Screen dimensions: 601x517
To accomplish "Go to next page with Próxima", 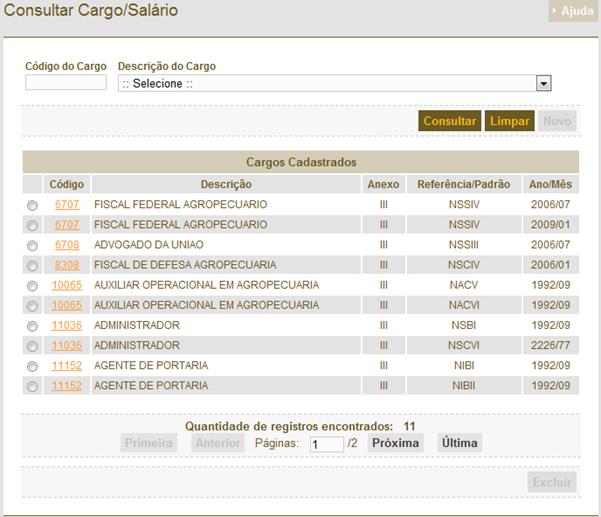I will (395, 443).
